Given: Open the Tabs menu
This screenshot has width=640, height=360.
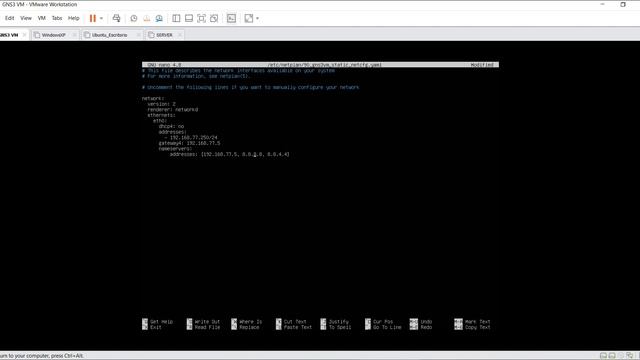Looking at the screenshot, I should pyautogui.click(x=57, y=18).
